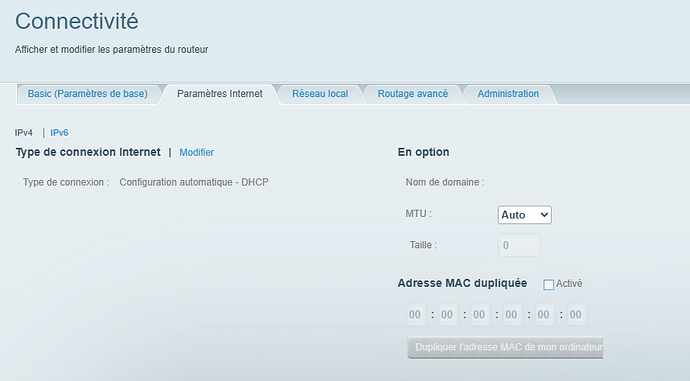Open the Basic (Paramètres de base) tab
Image resolution: width=690 pixels, height=381 pixels.
click(x=88, y=94)
